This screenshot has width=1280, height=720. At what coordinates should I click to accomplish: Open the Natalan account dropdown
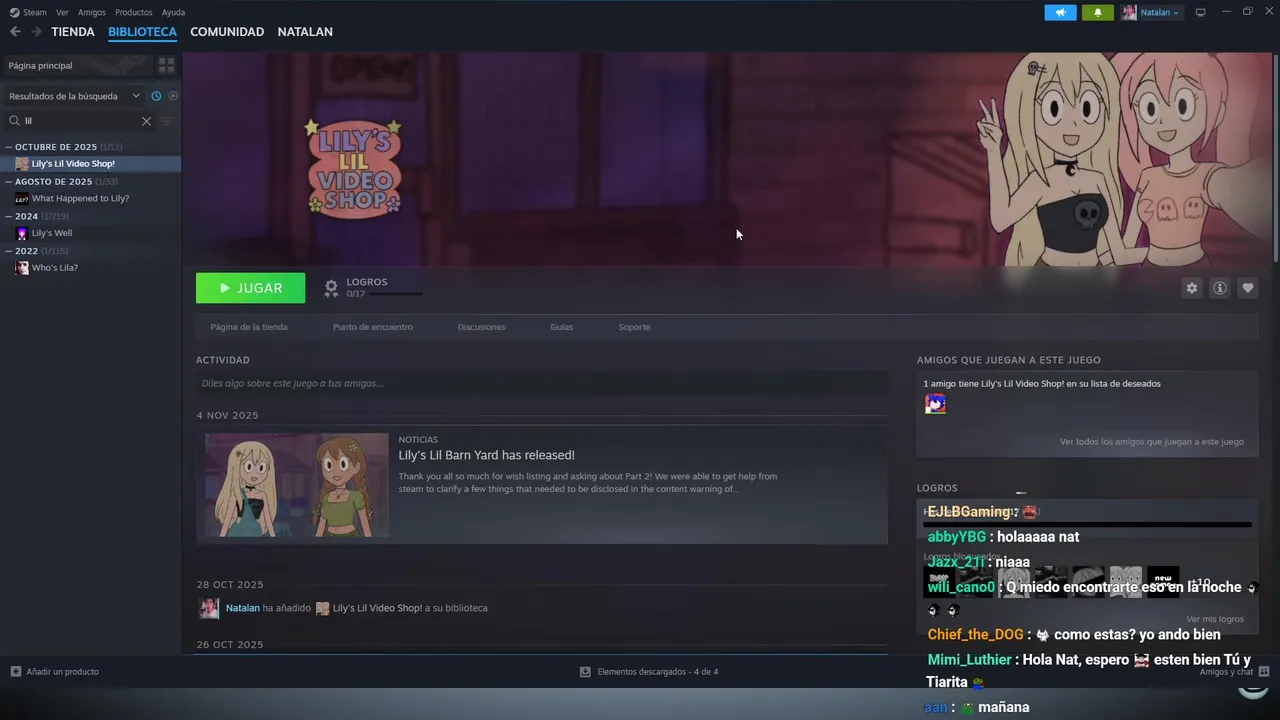coord(1151,12)
